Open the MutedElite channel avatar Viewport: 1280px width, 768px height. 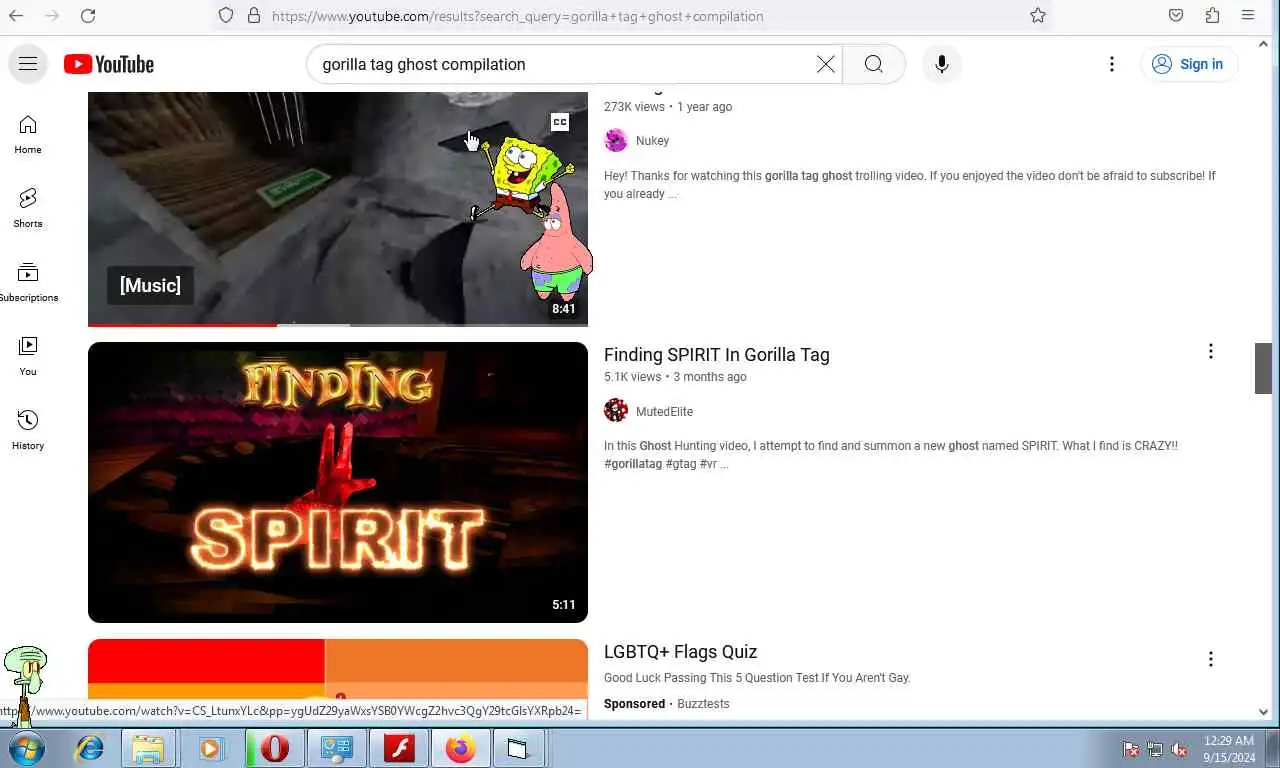click(616, 411)
